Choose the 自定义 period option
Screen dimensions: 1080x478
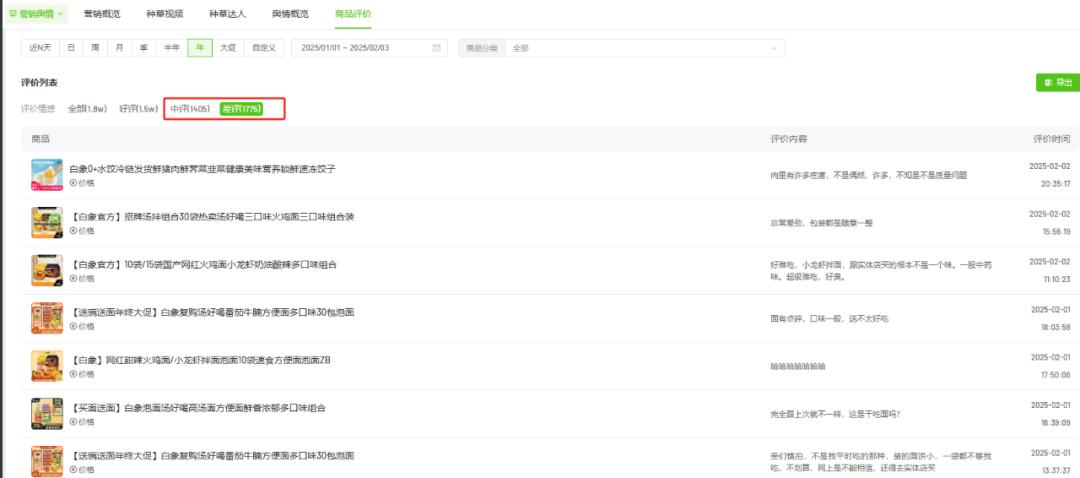click(x=264, y=48)
